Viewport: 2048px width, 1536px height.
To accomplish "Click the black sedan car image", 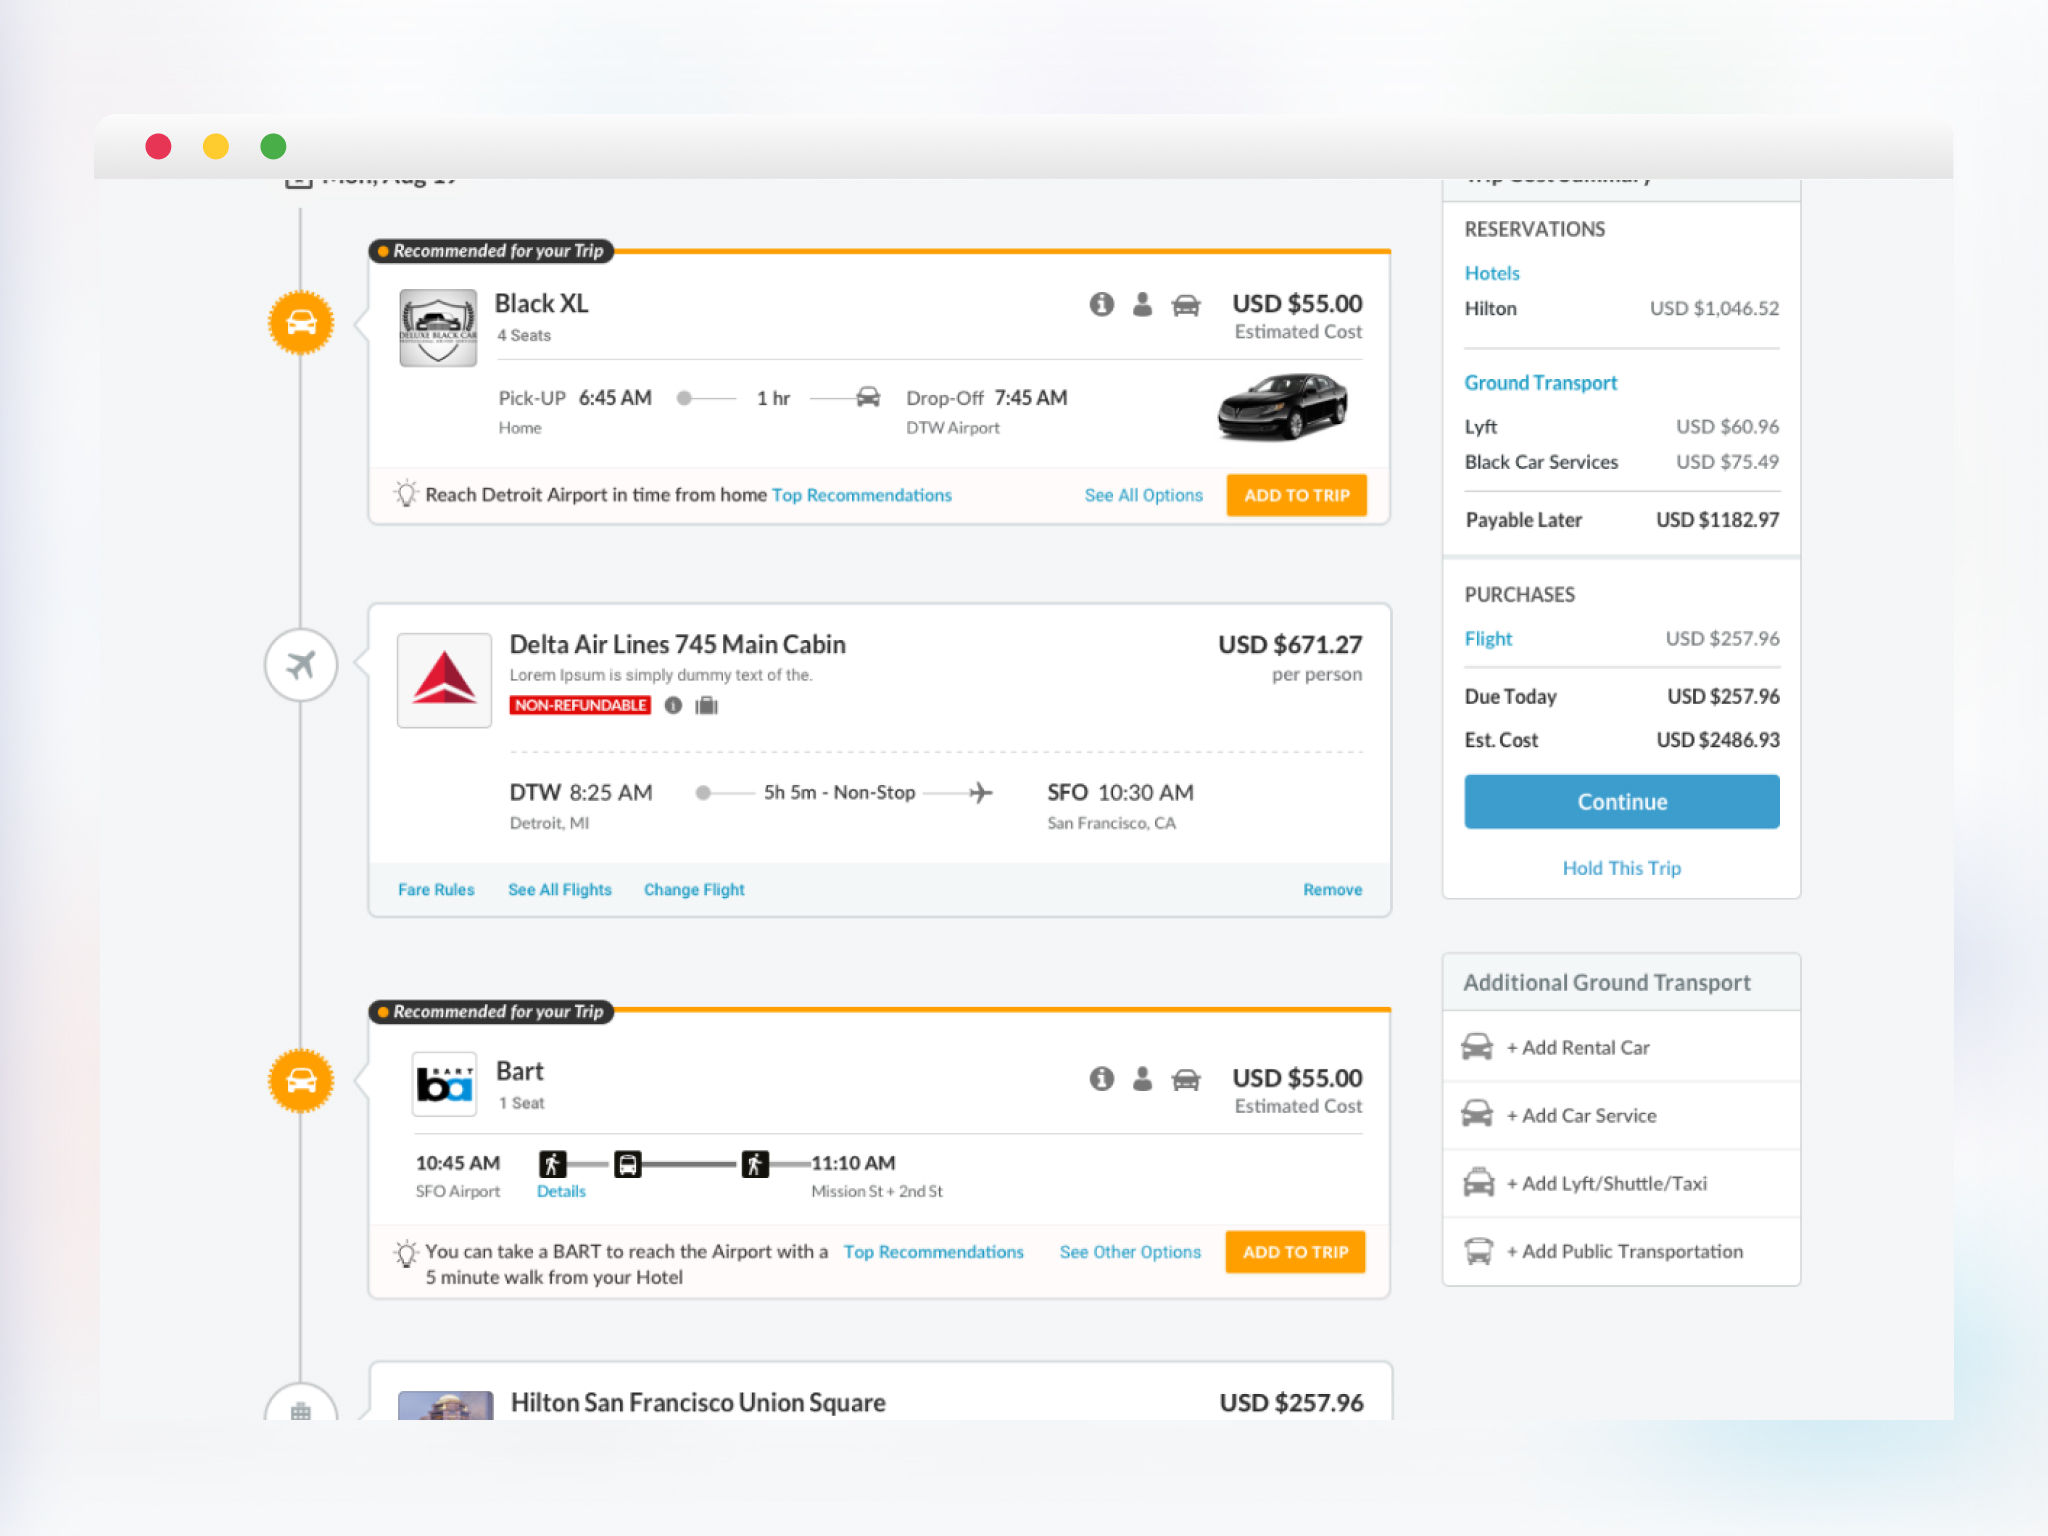I will [x=1284, y=406].
